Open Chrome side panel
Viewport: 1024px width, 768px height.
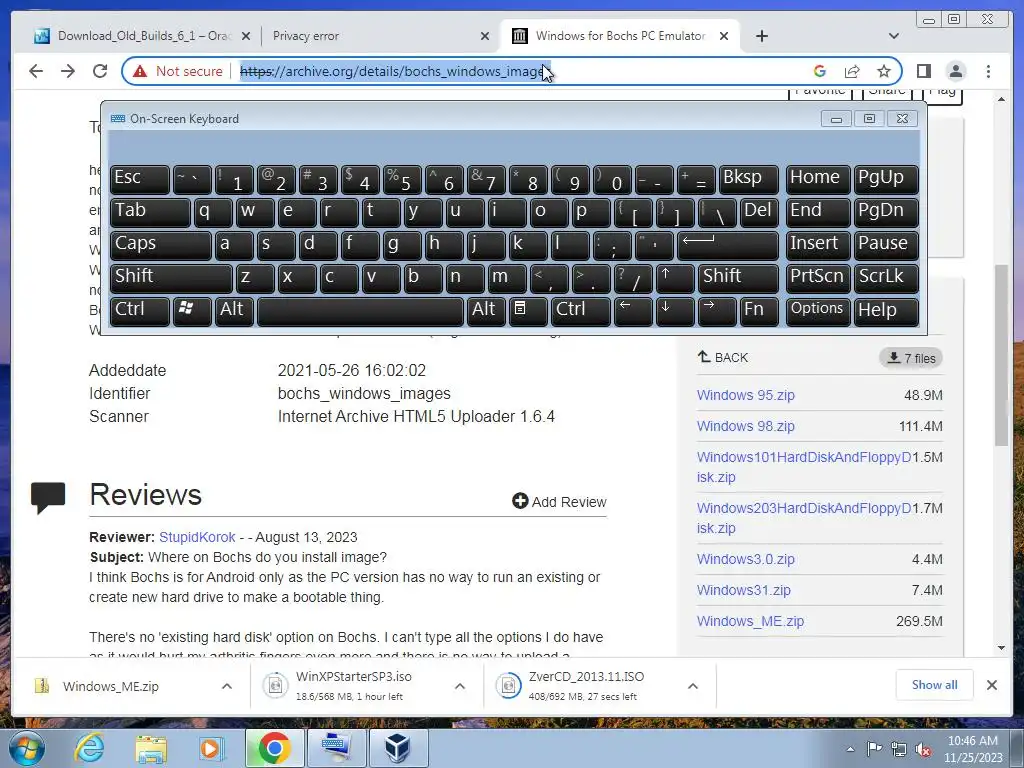923,71
